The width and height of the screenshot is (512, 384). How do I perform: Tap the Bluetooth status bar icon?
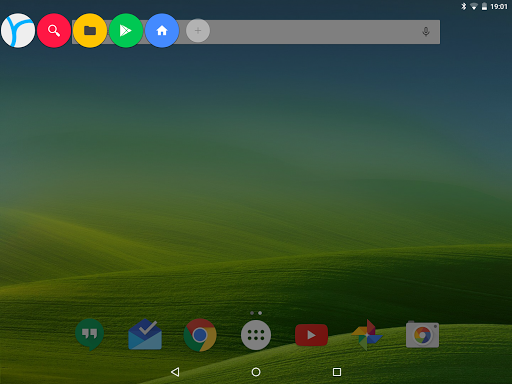(463, 6)
